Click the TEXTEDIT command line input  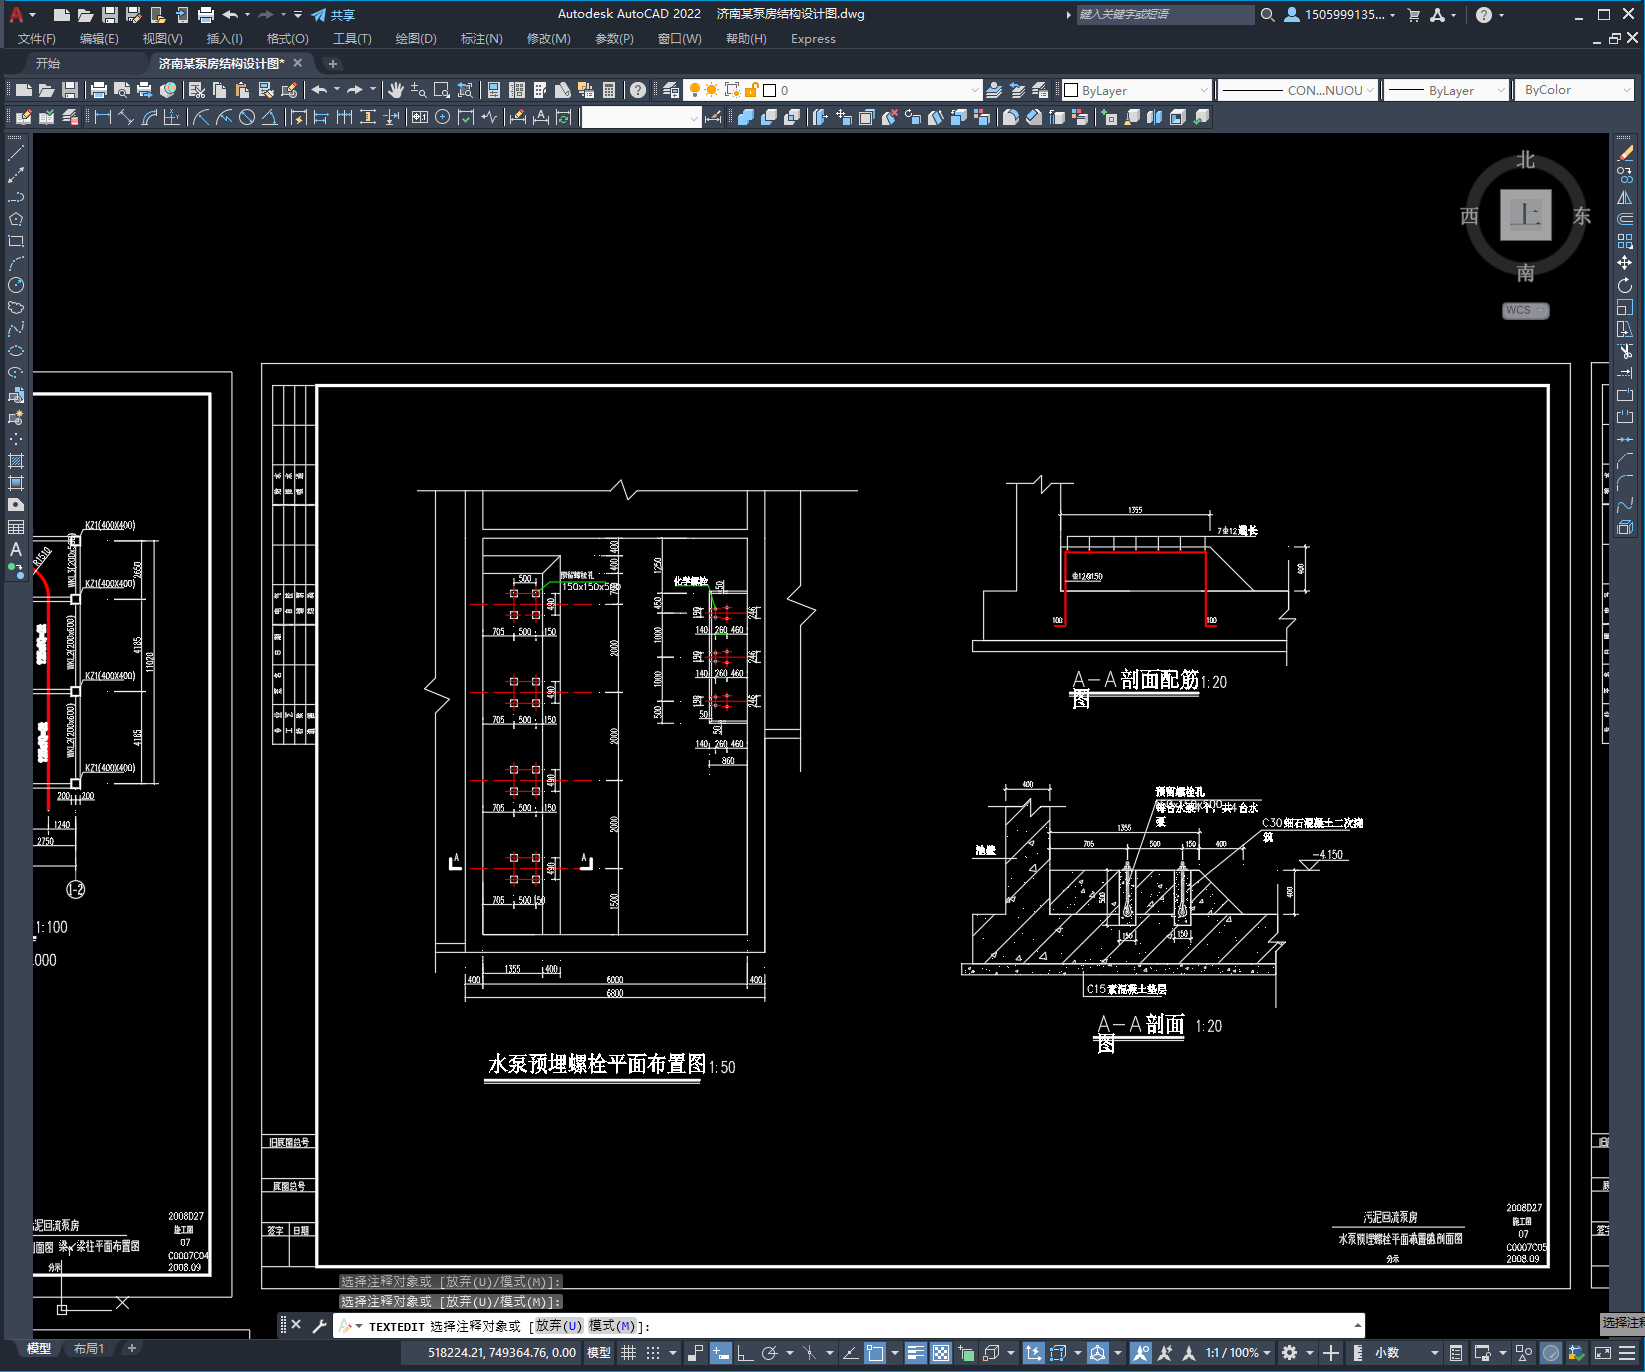point(850,1326)
